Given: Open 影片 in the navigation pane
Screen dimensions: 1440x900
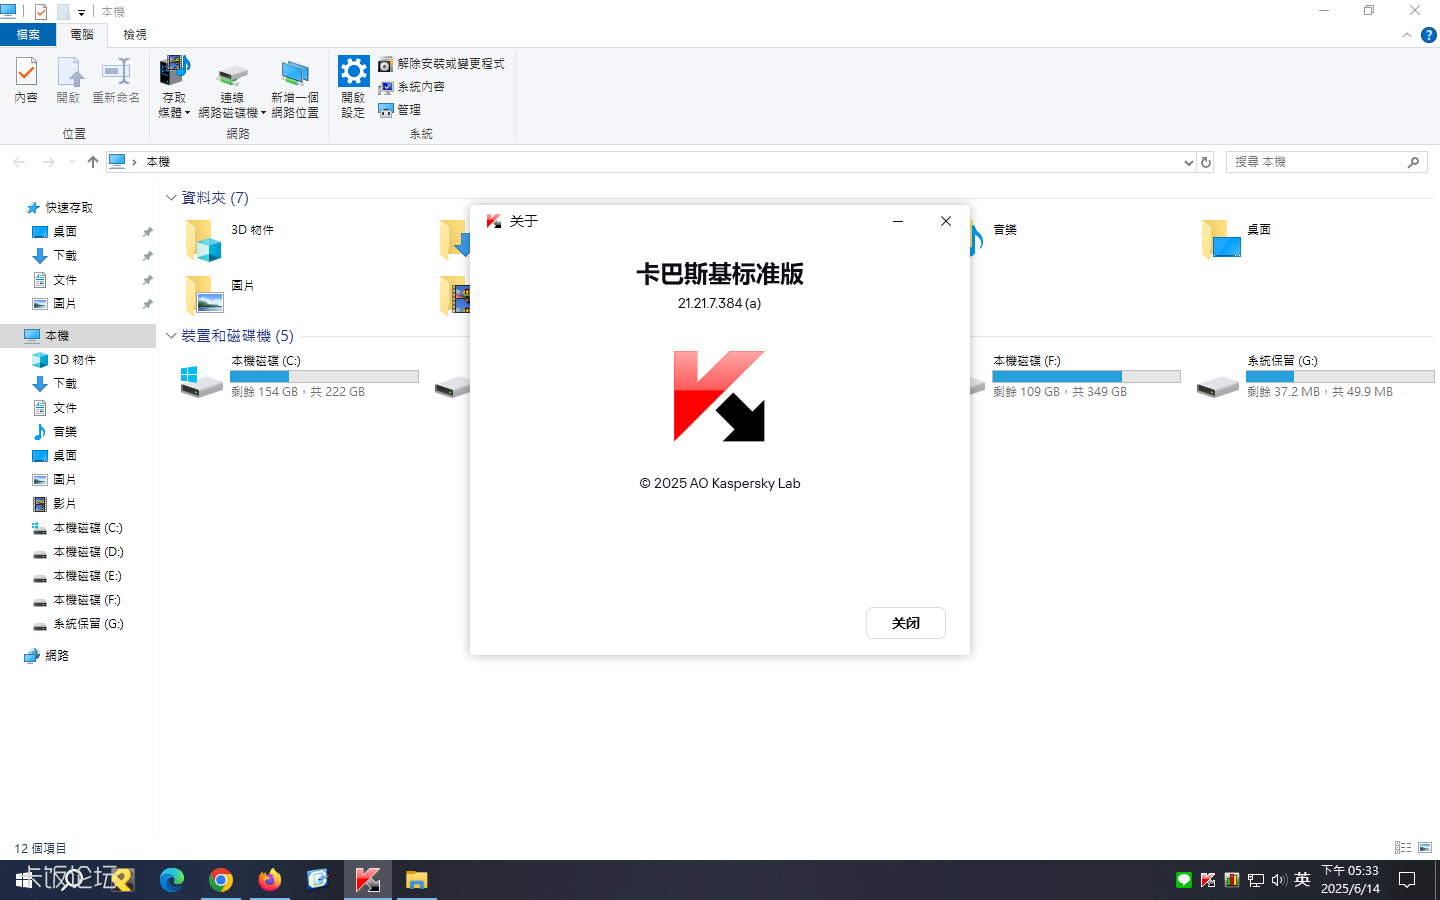Looking at the screenshot, I should pyautogui.click(x=55, y=504).
